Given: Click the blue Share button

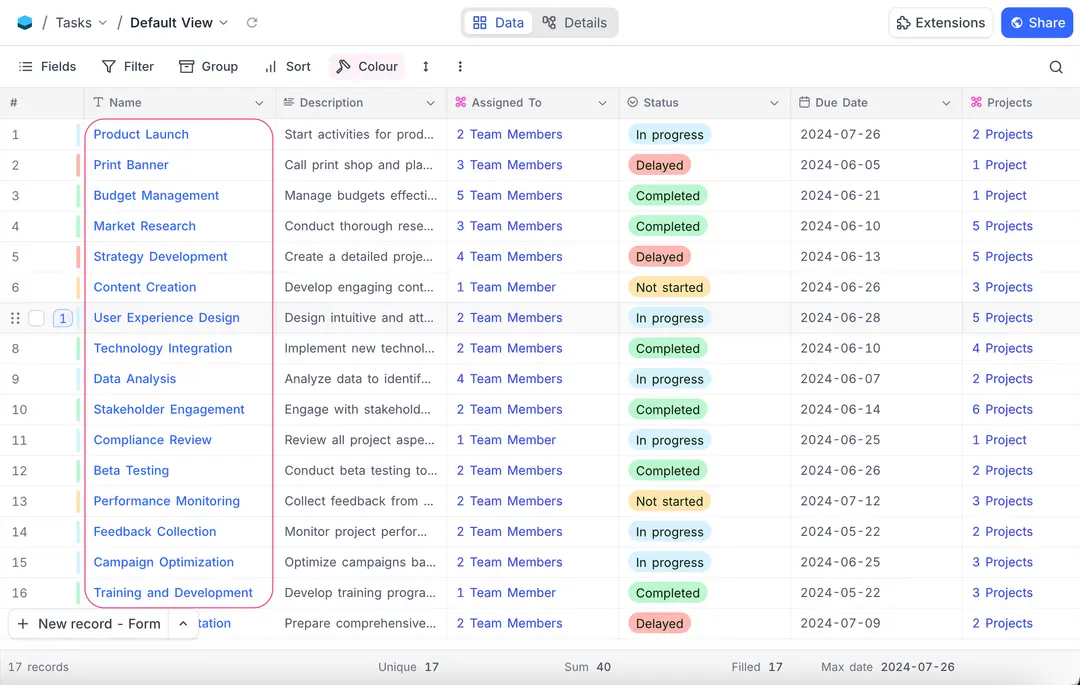Looking at the screenshot, I should (1037, 23).
